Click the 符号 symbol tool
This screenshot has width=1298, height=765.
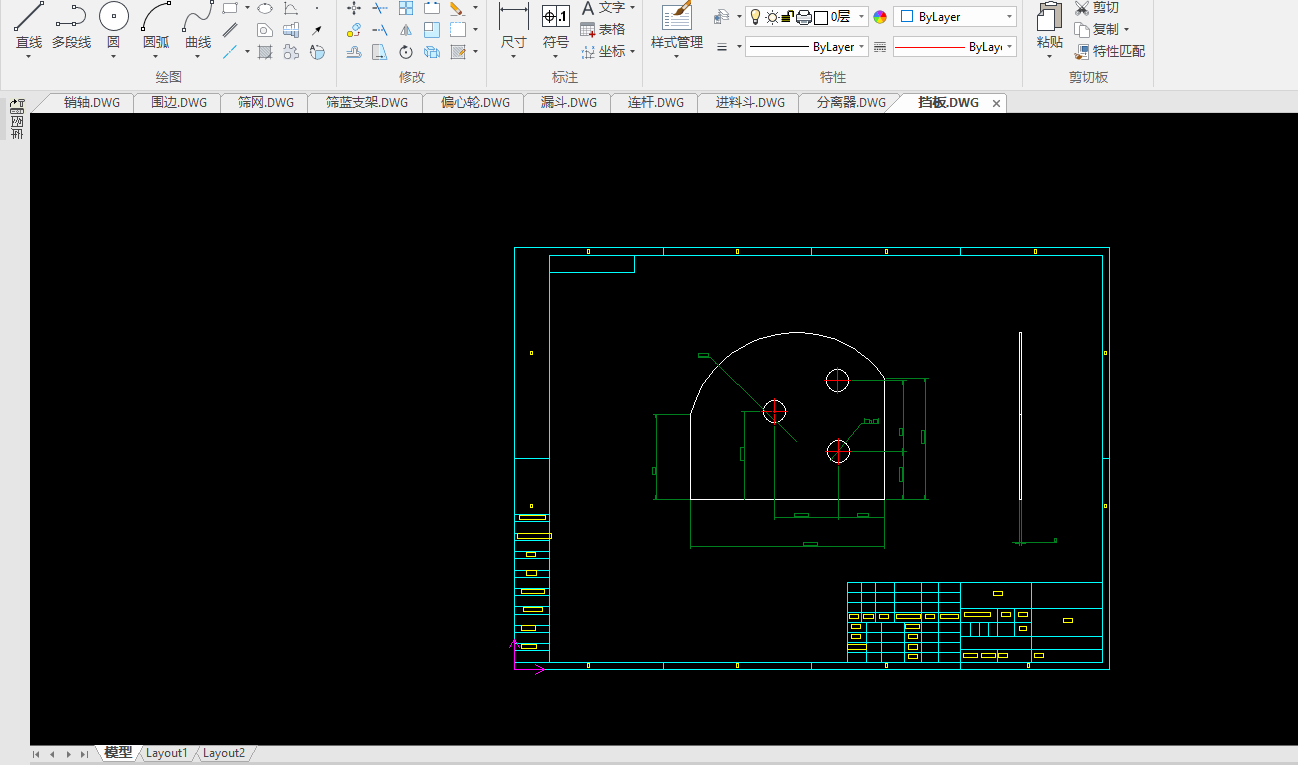point(556,18)
